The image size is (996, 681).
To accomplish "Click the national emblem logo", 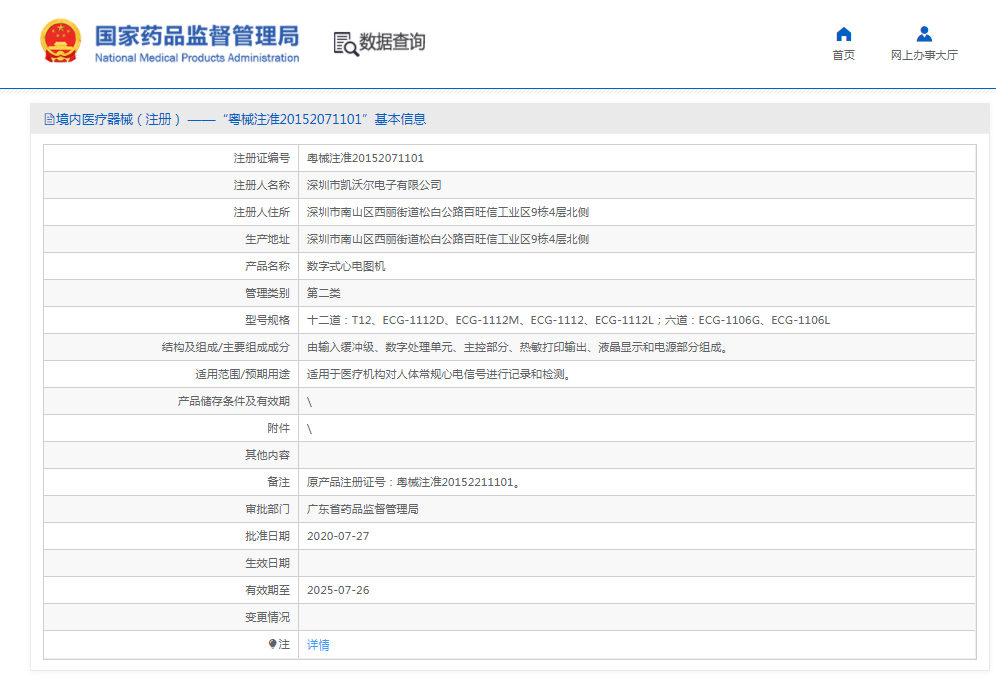I will [x=61, y=42].
